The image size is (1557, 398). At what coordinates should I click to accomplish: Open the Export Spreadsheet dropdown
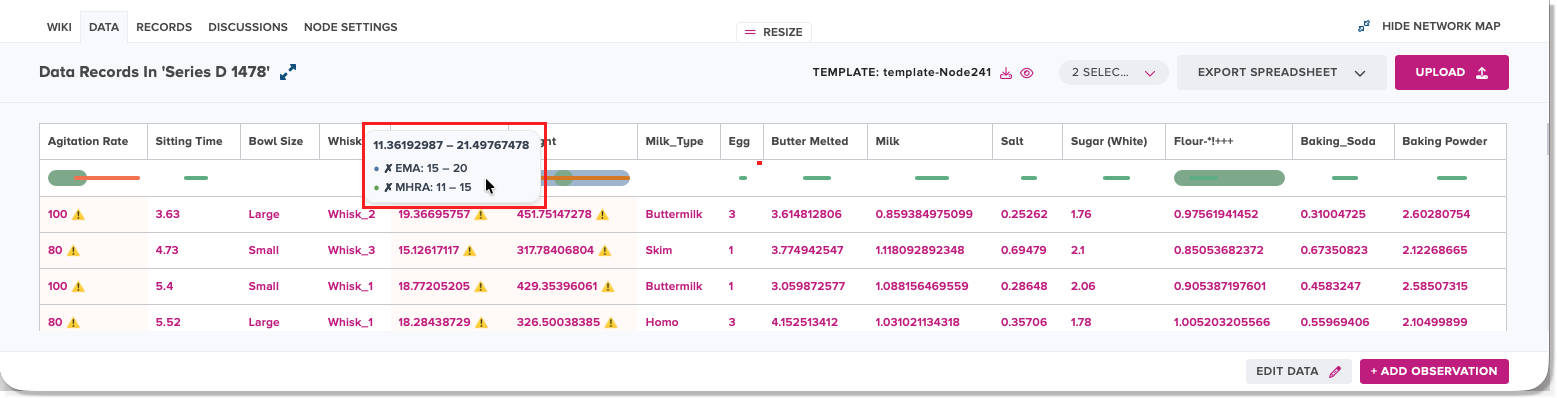(1282, 73)
